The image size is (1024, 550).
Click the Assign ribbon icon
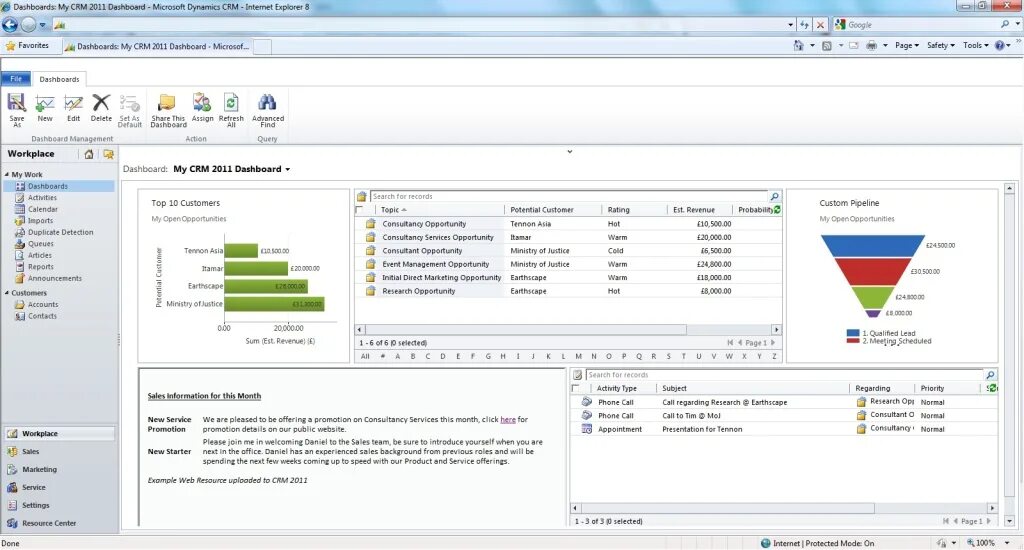[202, 103]
